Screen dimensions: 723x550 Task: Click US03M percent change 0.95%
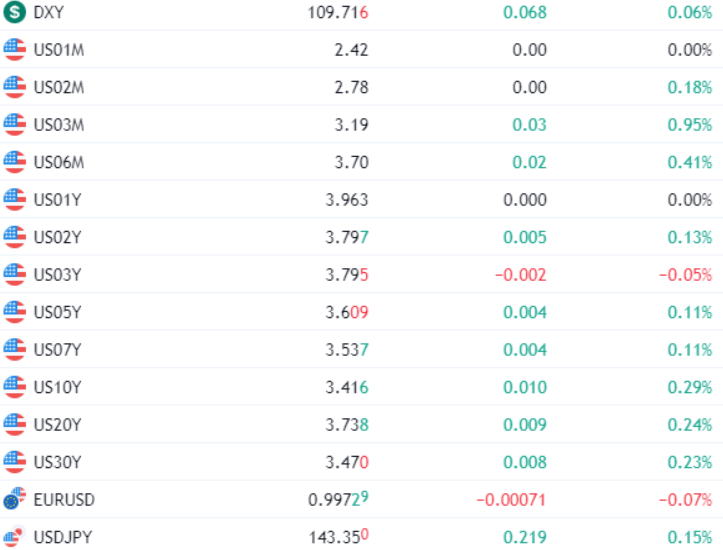[x=690, y=125]
